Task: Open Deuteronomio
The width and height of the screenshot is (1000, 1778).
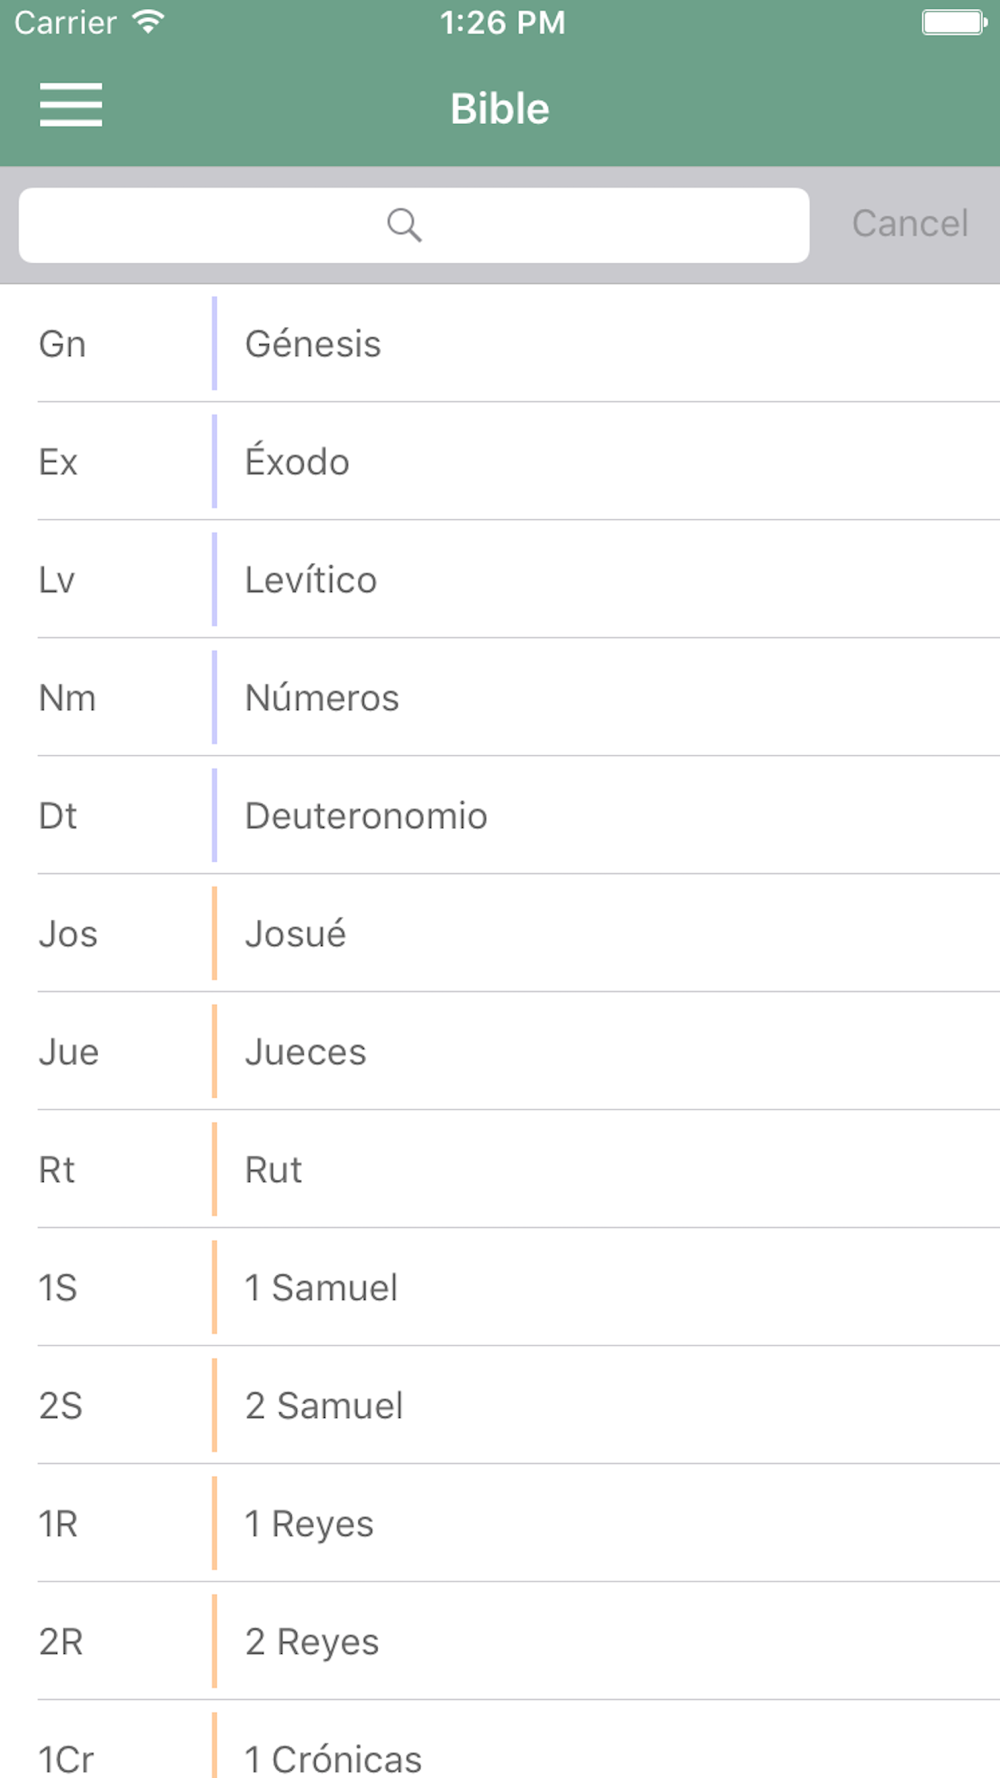Action: [500, 816]
